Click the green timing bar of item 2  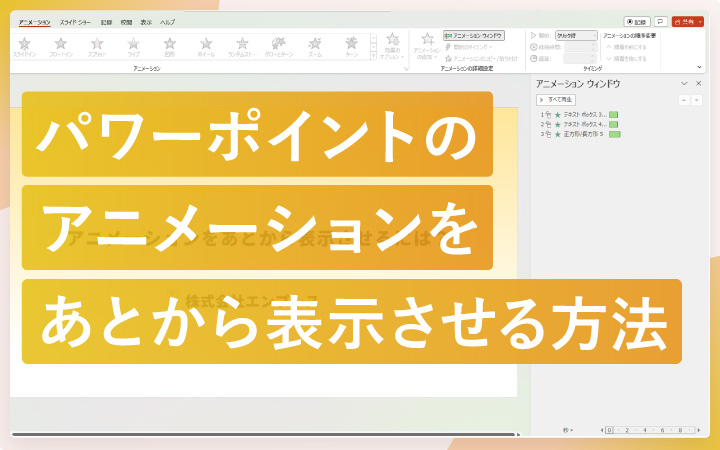(613, 124)
